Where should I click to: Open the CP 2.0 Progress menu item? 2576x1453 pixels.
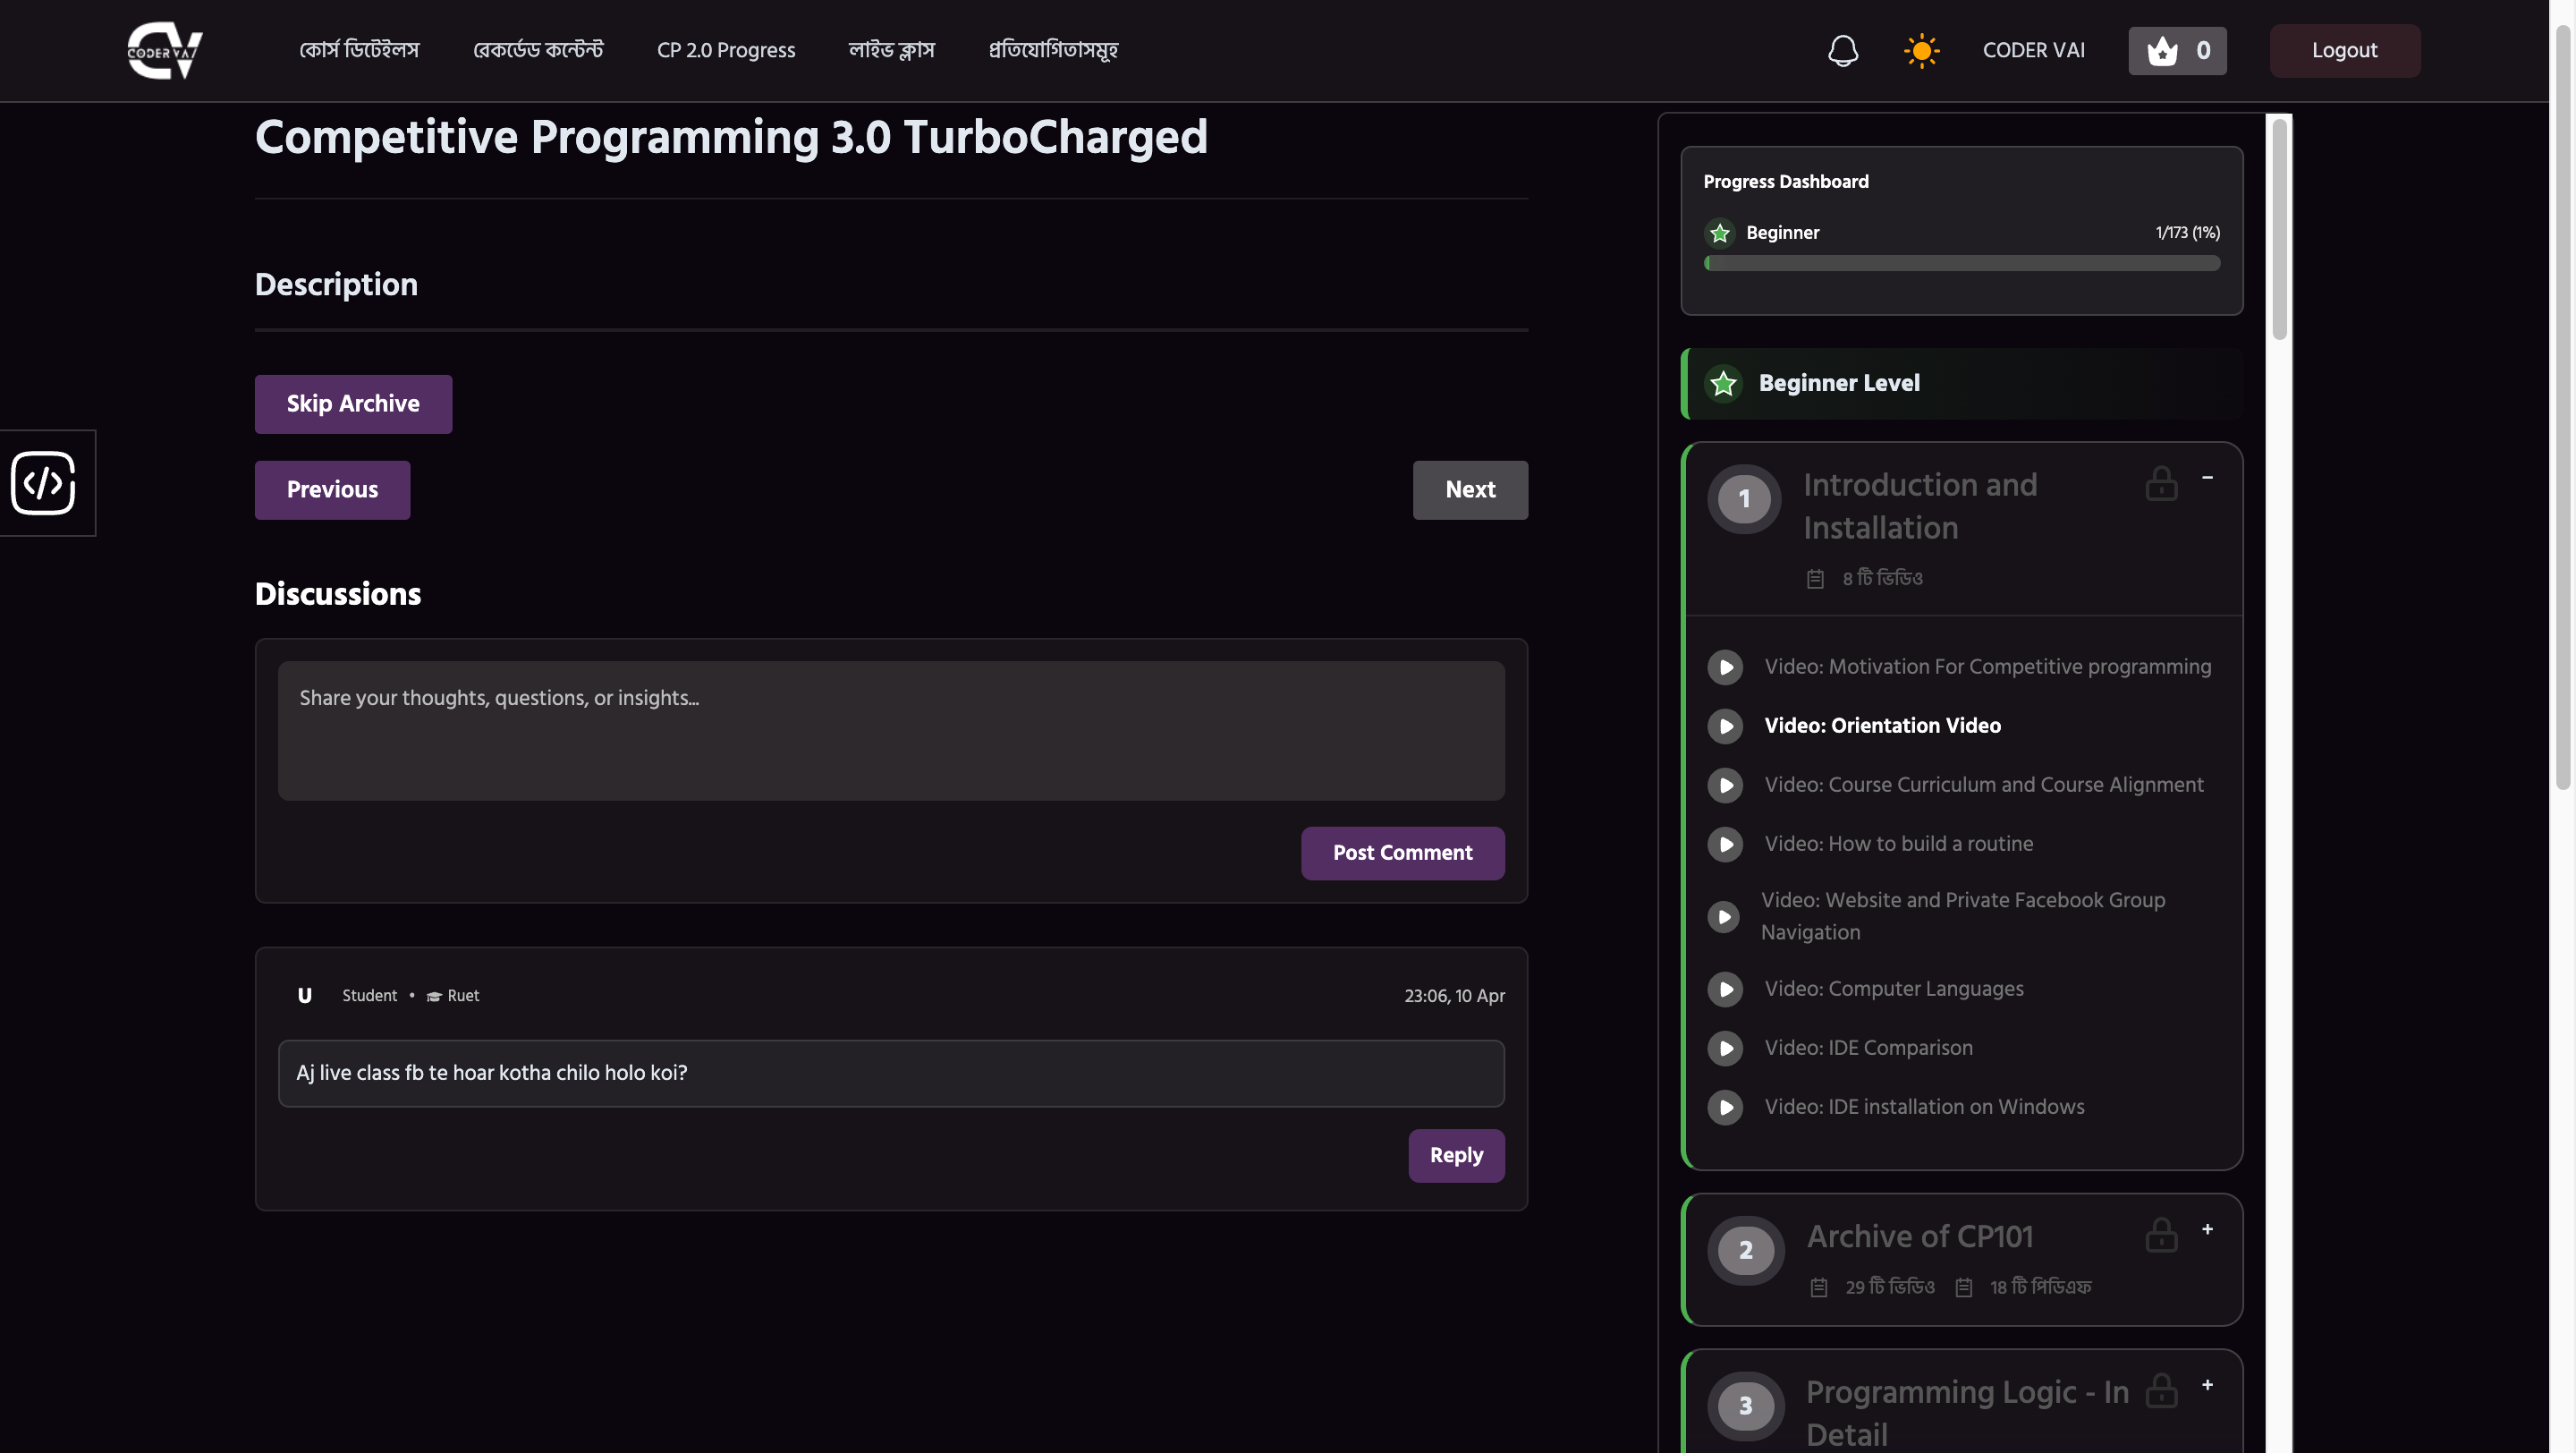click(x=726, y=51)
